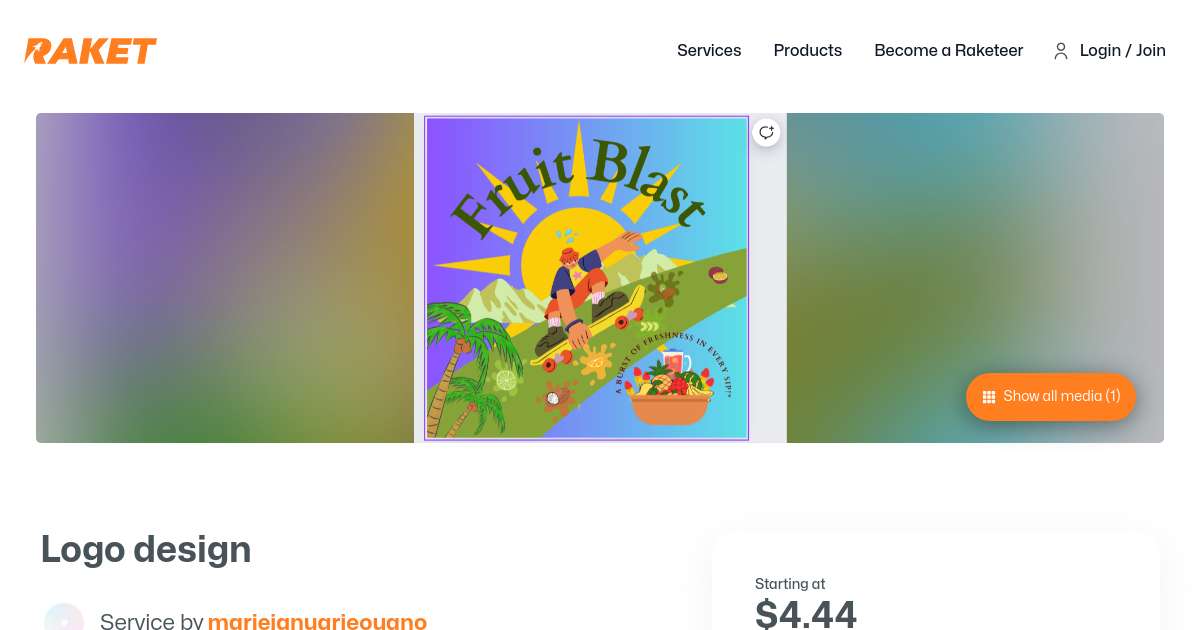Click the user profile icon beside Login
This screenshot has width=1200, height=630.
(1061, 51)
